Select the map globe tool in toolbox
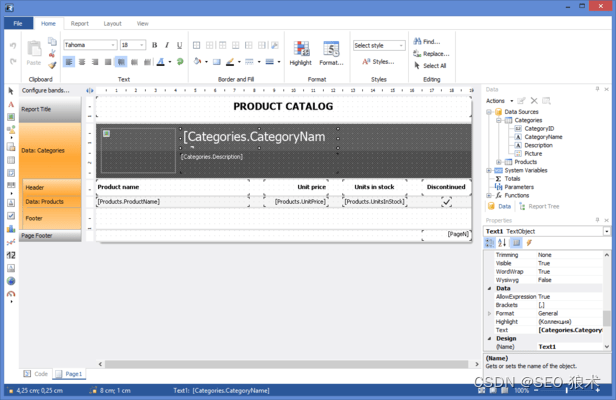Screen dimensions: 616x400 [11, 281]
